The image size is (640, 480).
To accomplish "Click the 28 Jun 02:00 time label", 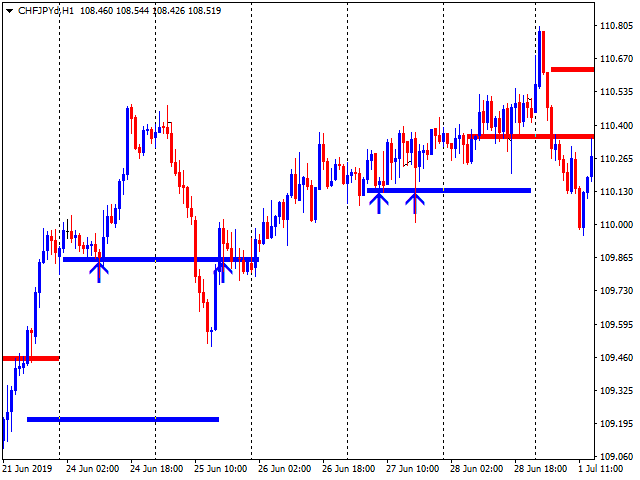I will [x=477, y=469].
